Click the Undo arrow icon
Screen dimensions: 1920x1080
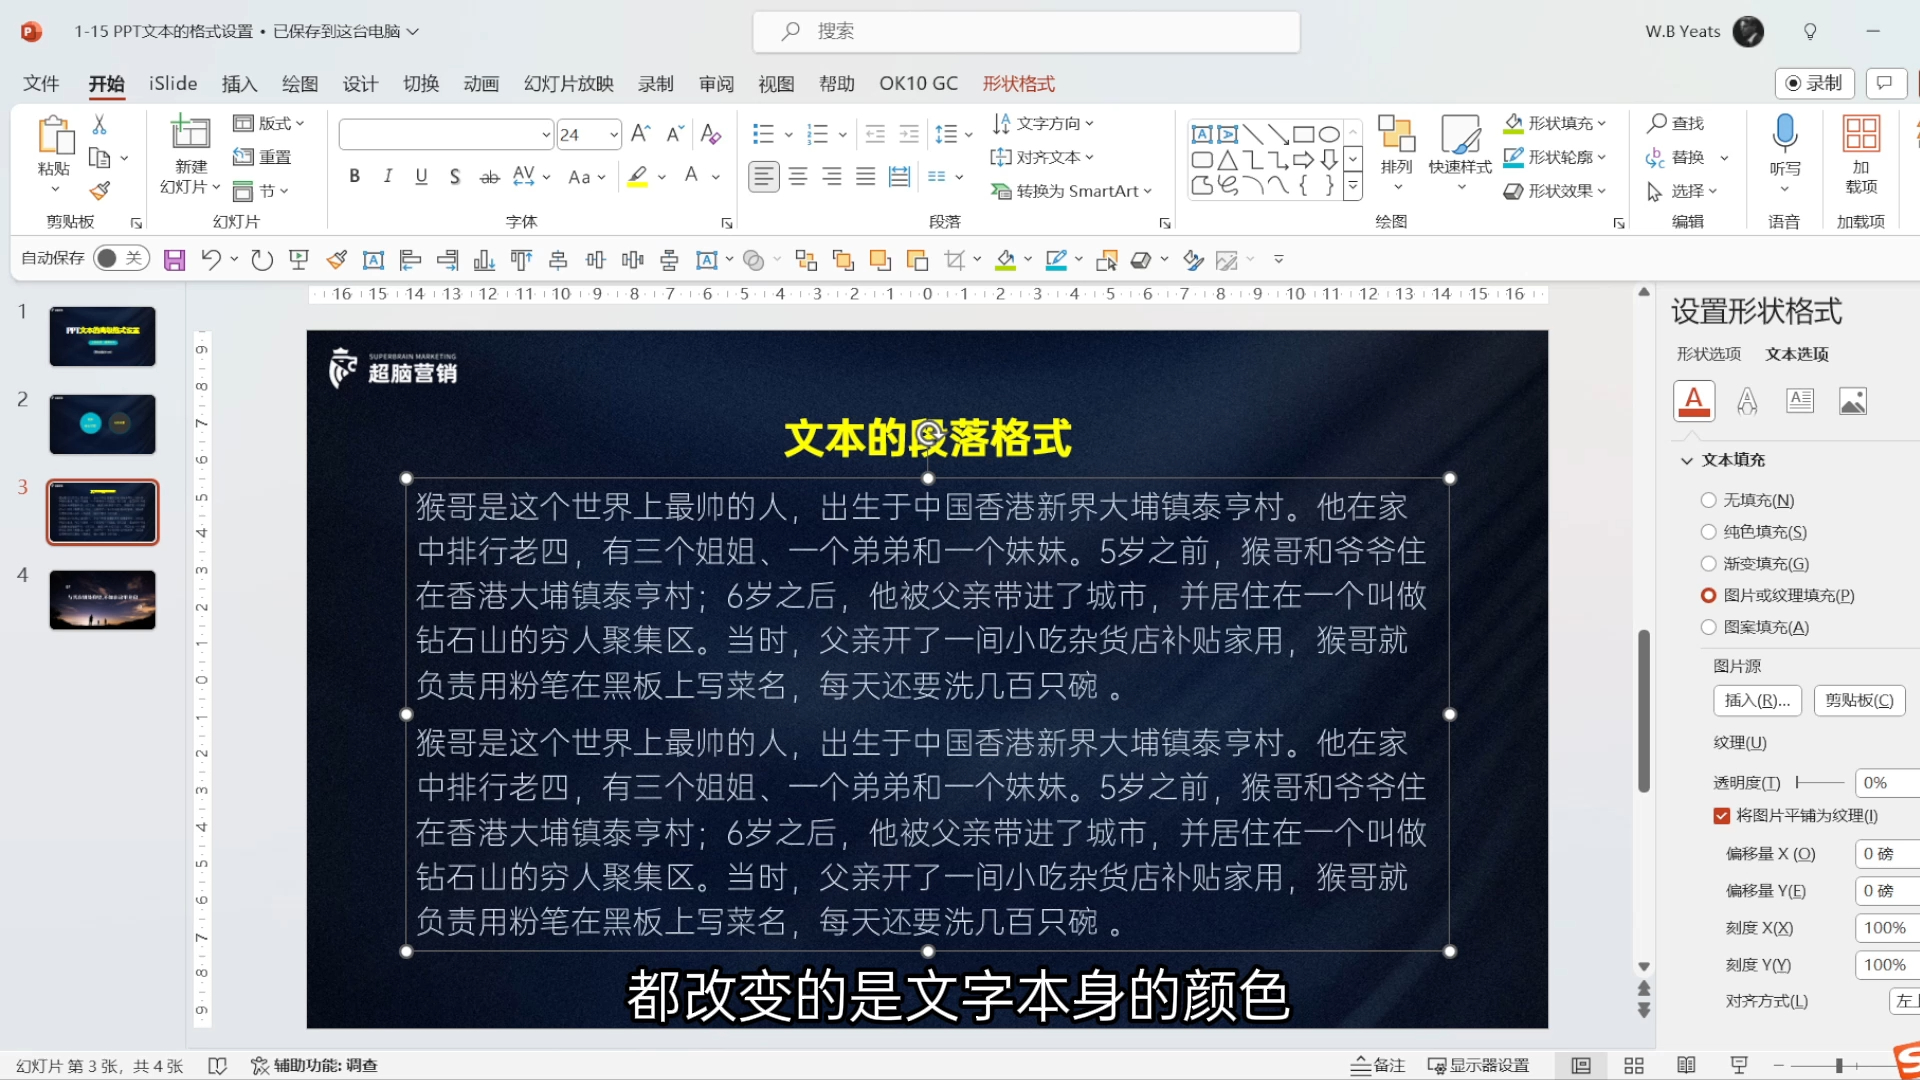click(x=210, y=260)
